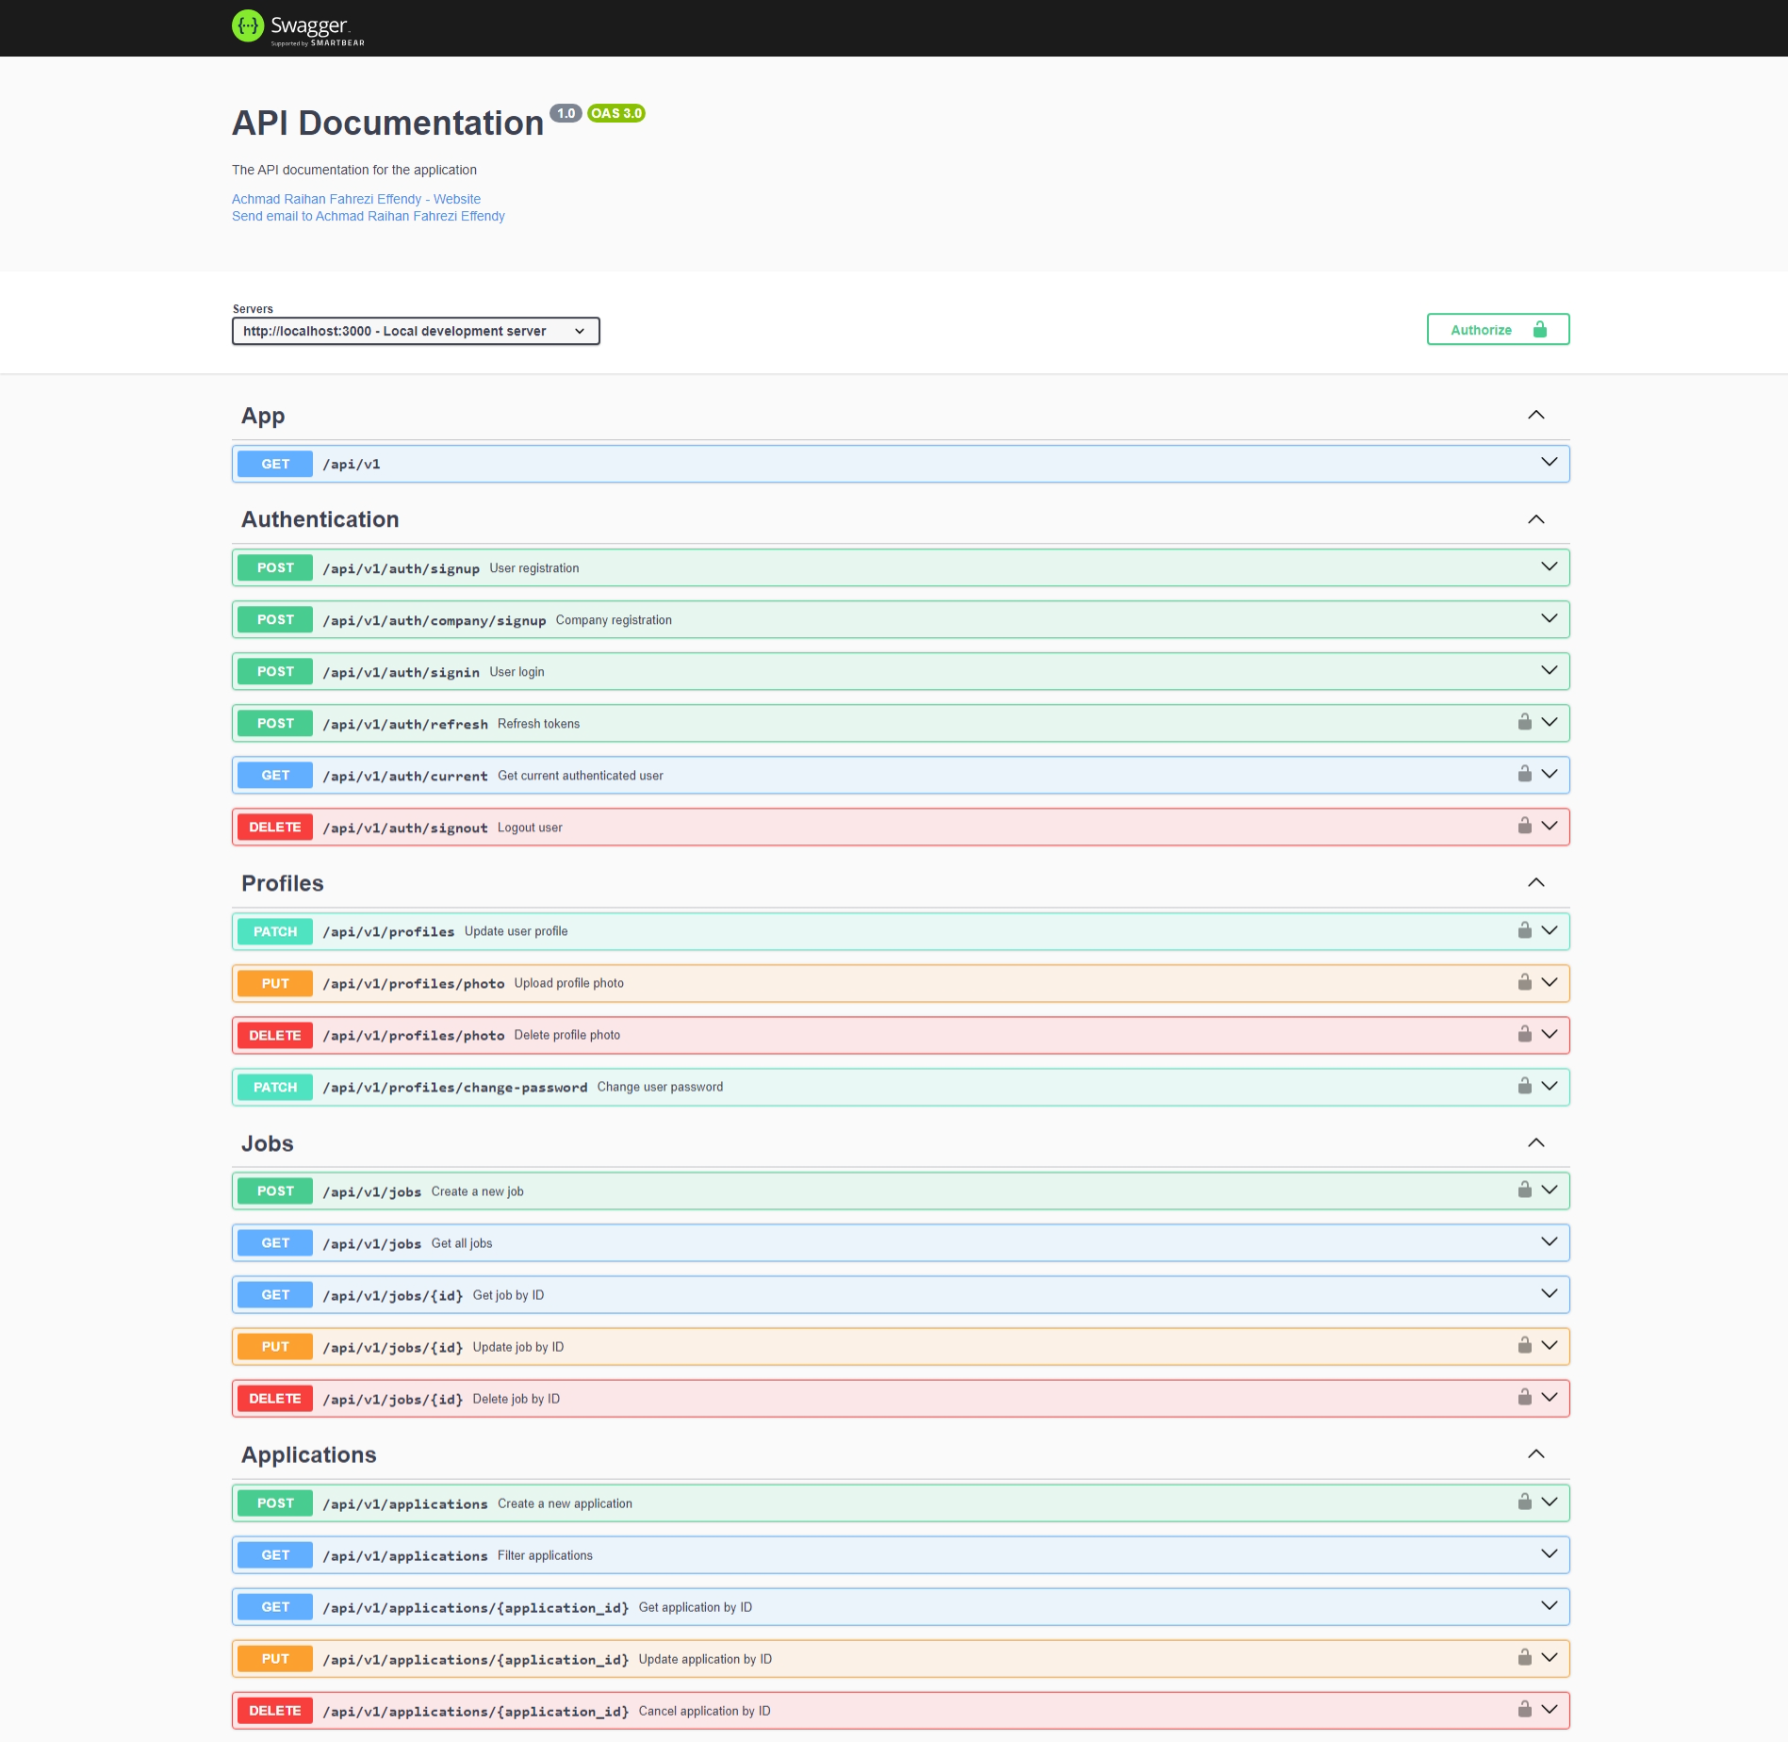Collapse the Profiles section
This screenshot has width=1788, height=1742.
pyautogui.click(x=1536, y=883)
